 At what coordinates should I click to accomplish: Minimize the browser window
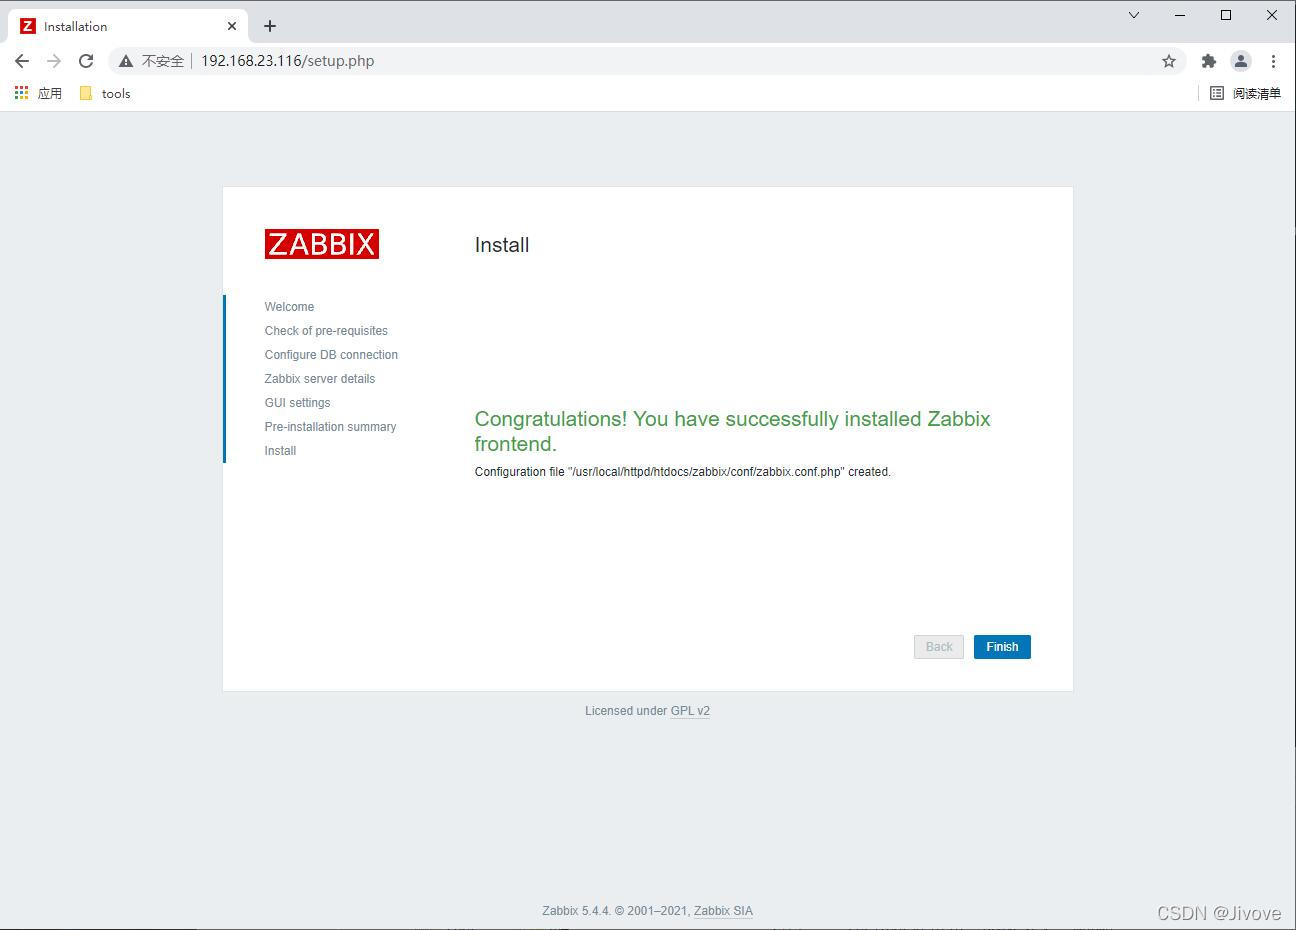[1180, 15]
